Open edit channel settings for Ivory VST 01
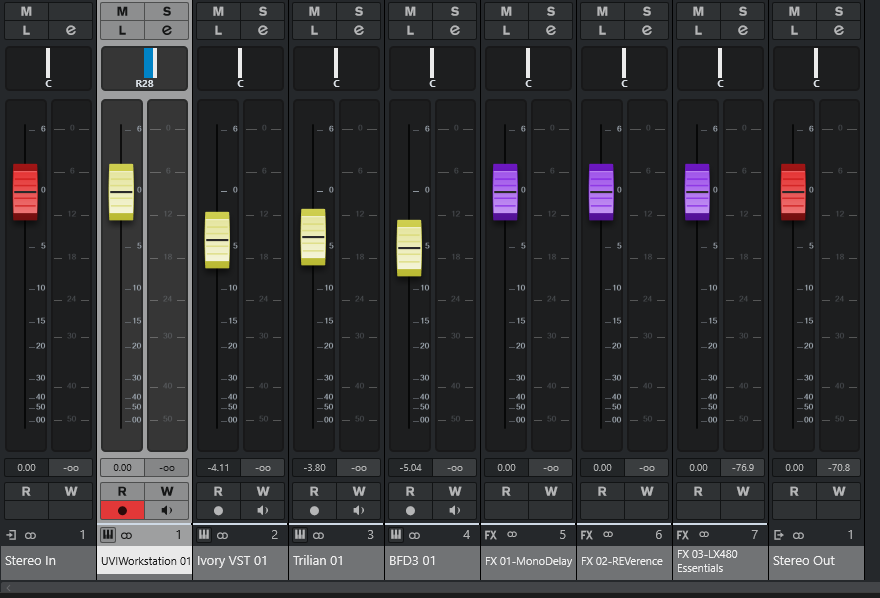The height and width of the screenshot is (598, 880). pyautogui.click(x=263, y=30)
